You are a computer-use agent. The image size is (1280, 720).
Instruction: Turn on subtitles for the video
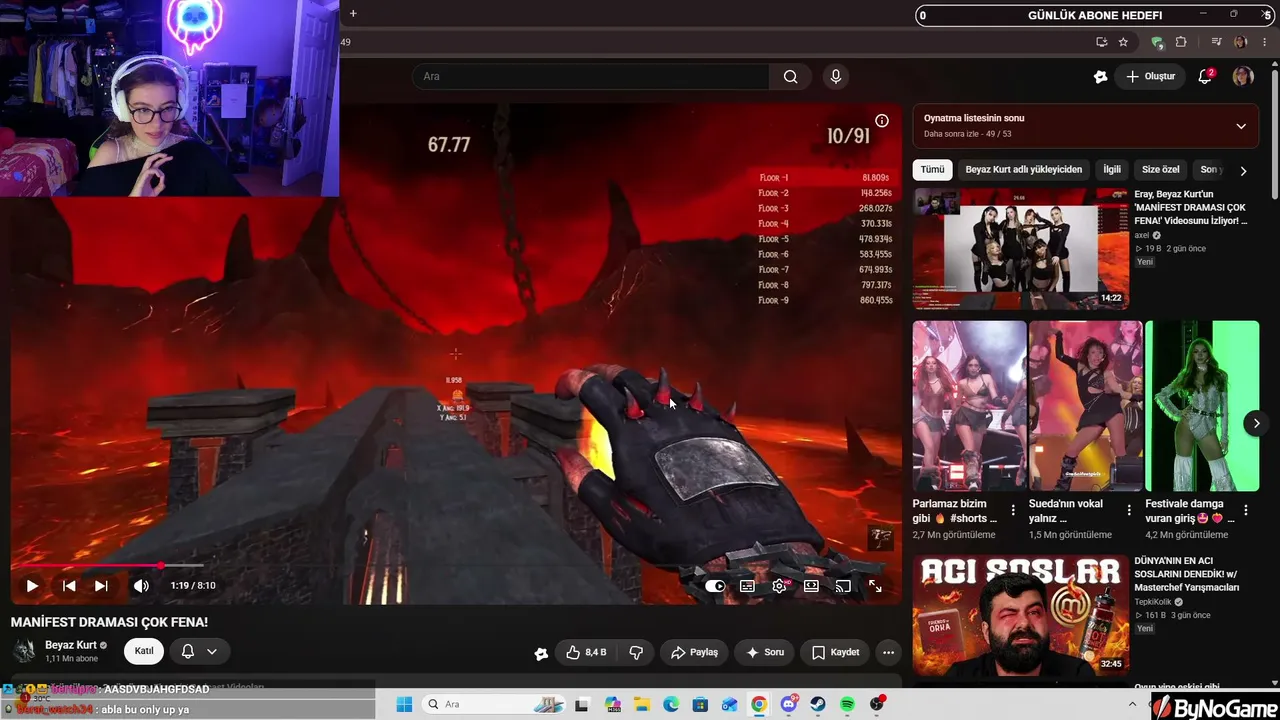tap(747, 586)
